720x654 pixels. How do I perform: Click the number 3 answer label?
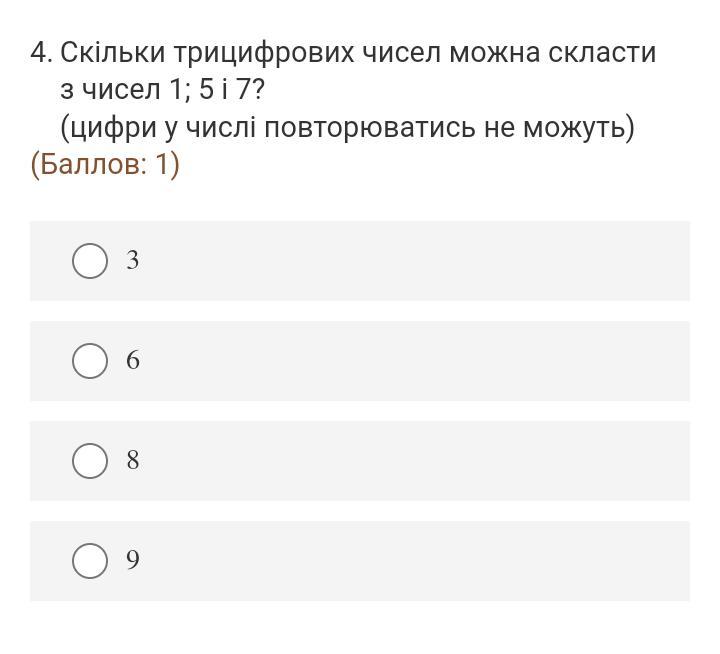pyautogui.click(x=133, y=261)
